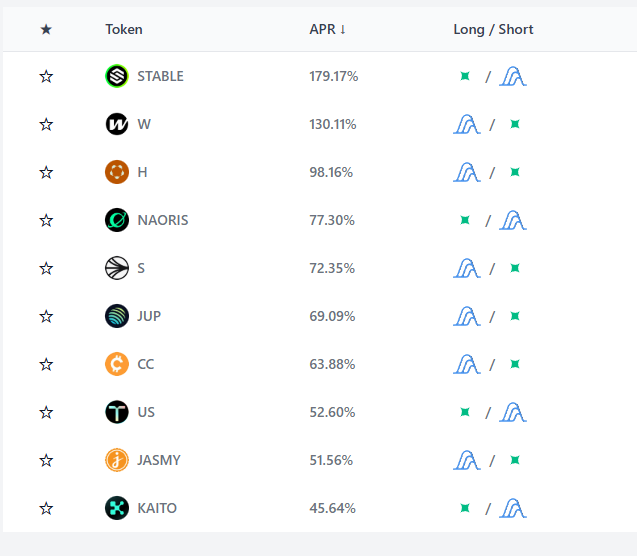
Task: Select the 179.17% APR value
Action: (x=334, y=76)
